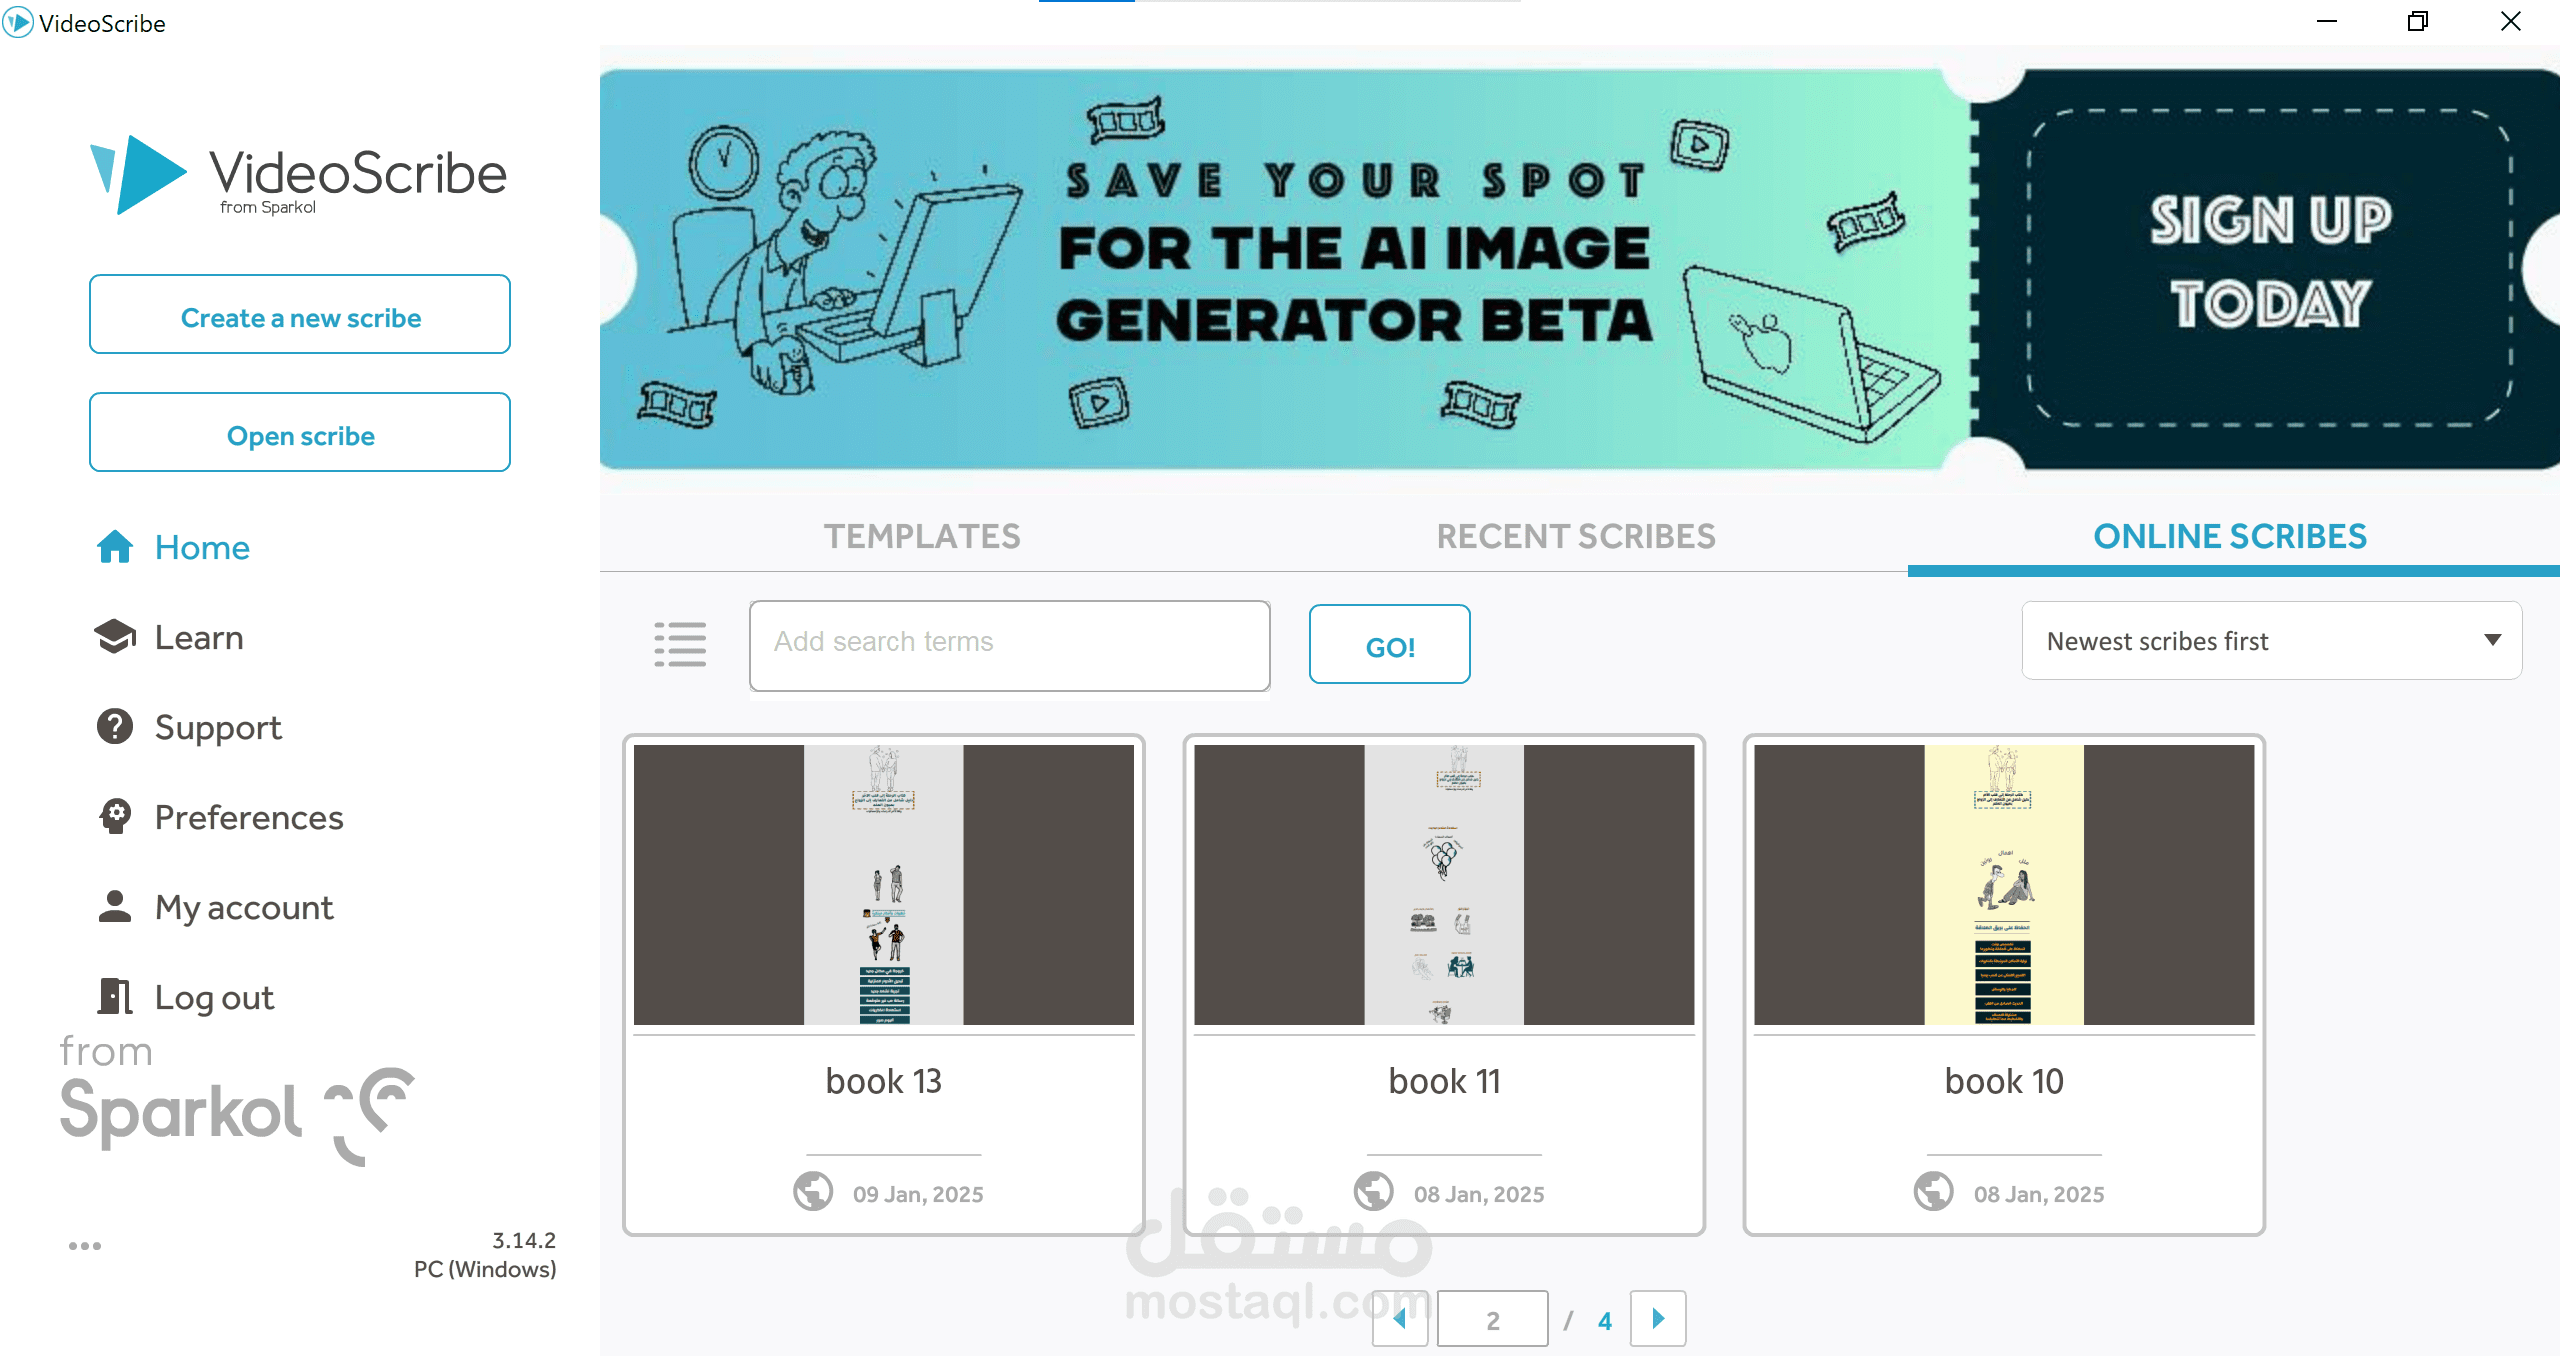Click the Open scribe button
Image resolution: width=2560 pixels, height=1356 pixels.
click(x=300, y=433)
